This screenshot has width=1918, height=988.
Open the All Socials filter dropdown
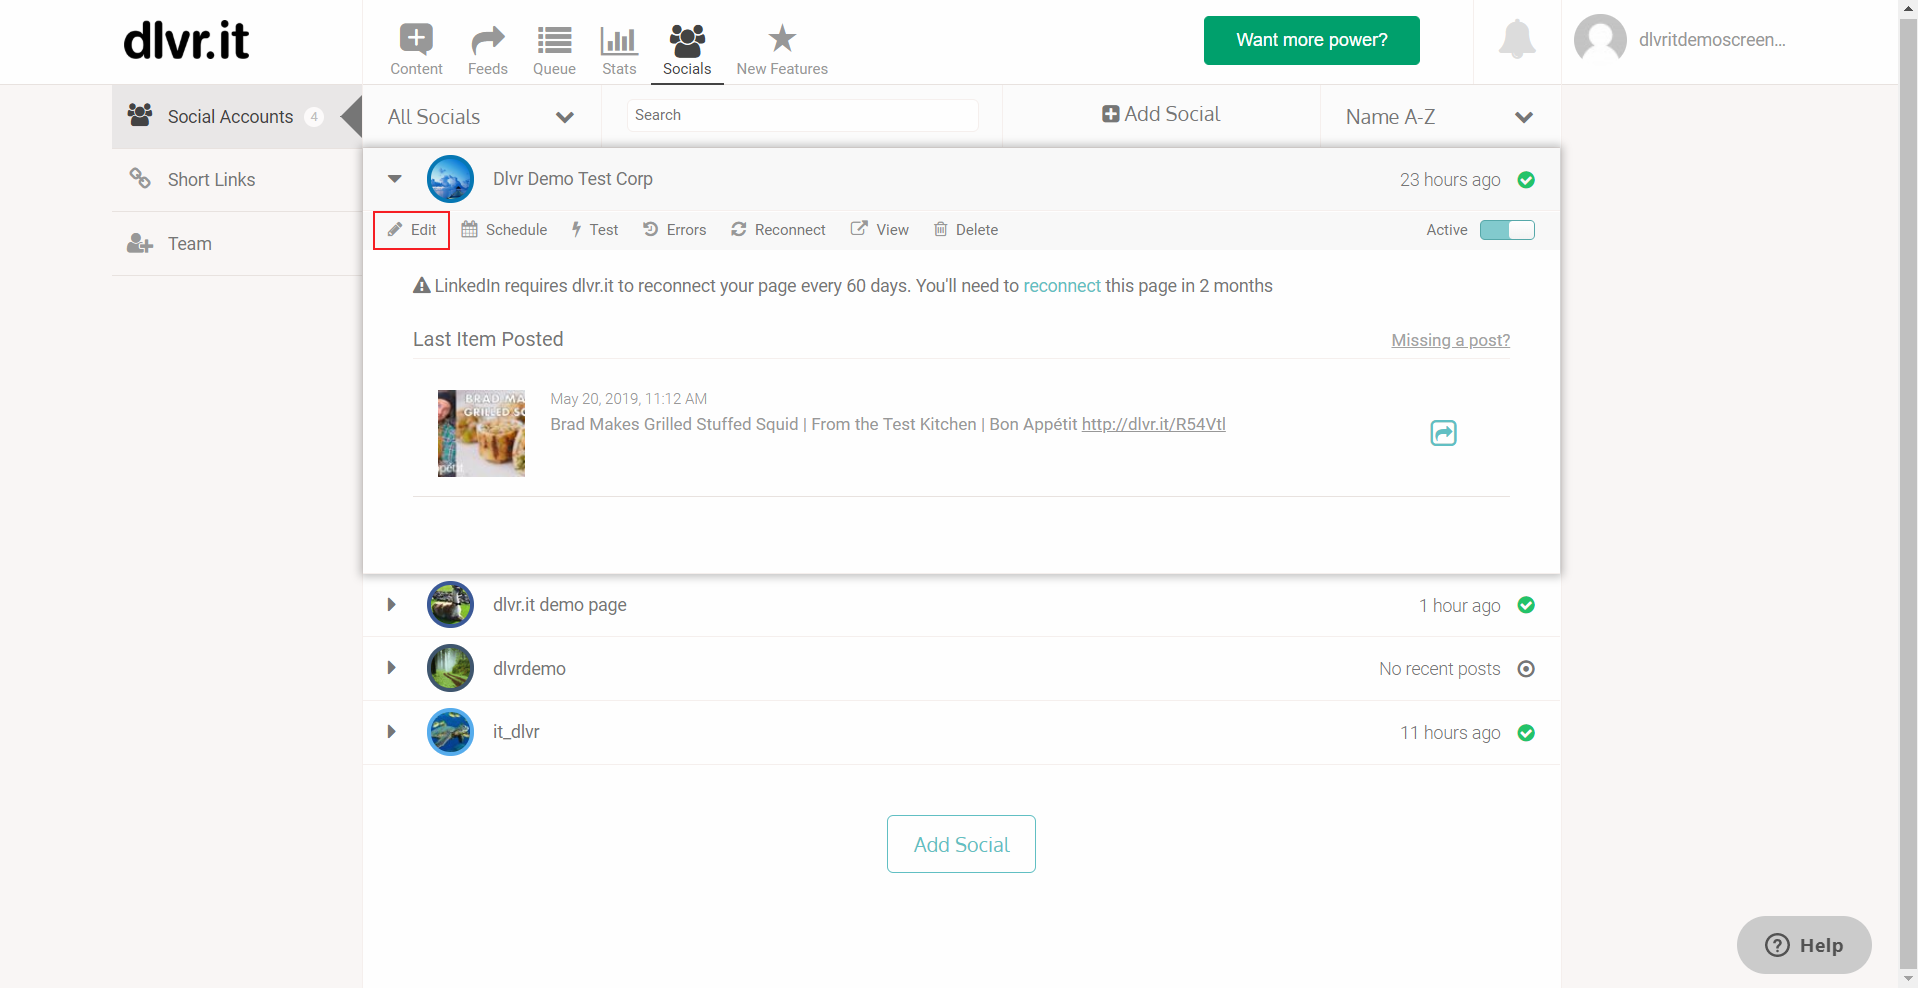click(481, 117)
